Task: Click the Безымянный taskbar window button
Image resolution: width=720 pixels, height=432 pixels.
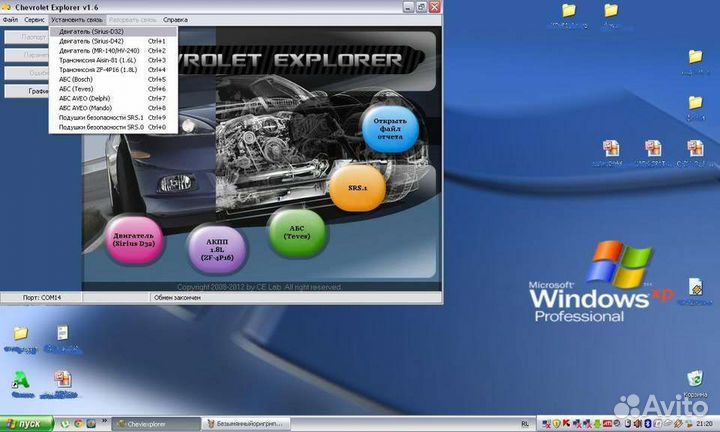Action: [x=252, y=424]
